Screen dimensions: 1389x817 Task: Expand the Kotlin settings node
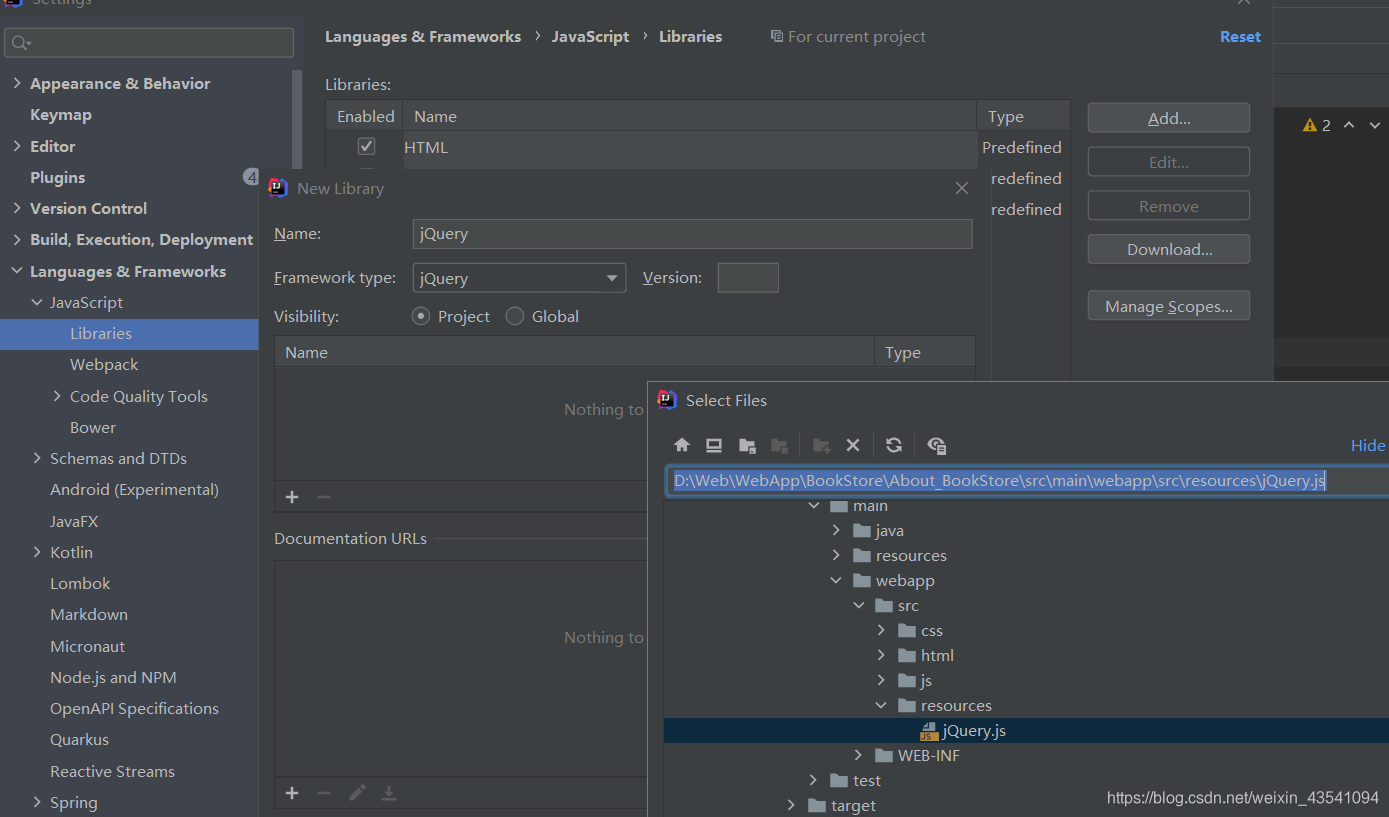(37, 552)
